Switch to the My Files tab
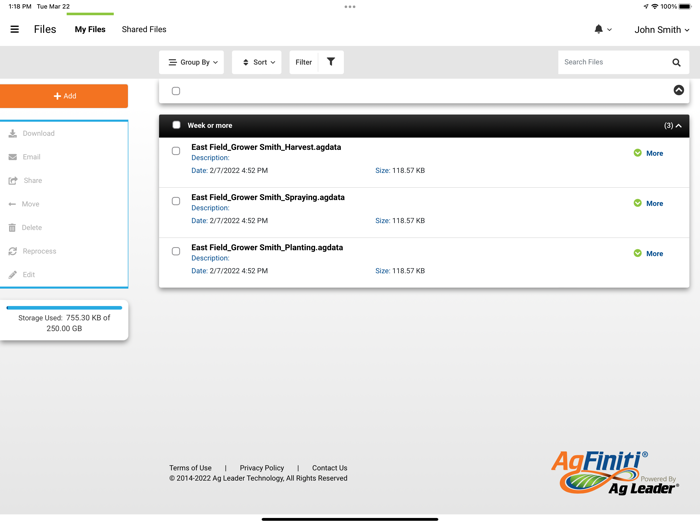700x525 pixels. click(90, 29)
